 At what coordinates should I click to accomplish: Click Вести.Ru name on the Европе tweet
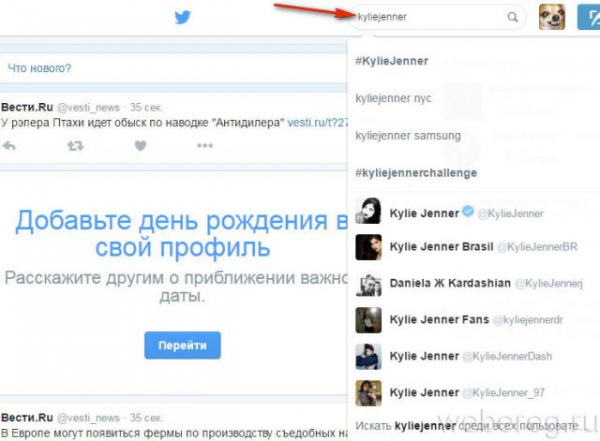(27, 418)
